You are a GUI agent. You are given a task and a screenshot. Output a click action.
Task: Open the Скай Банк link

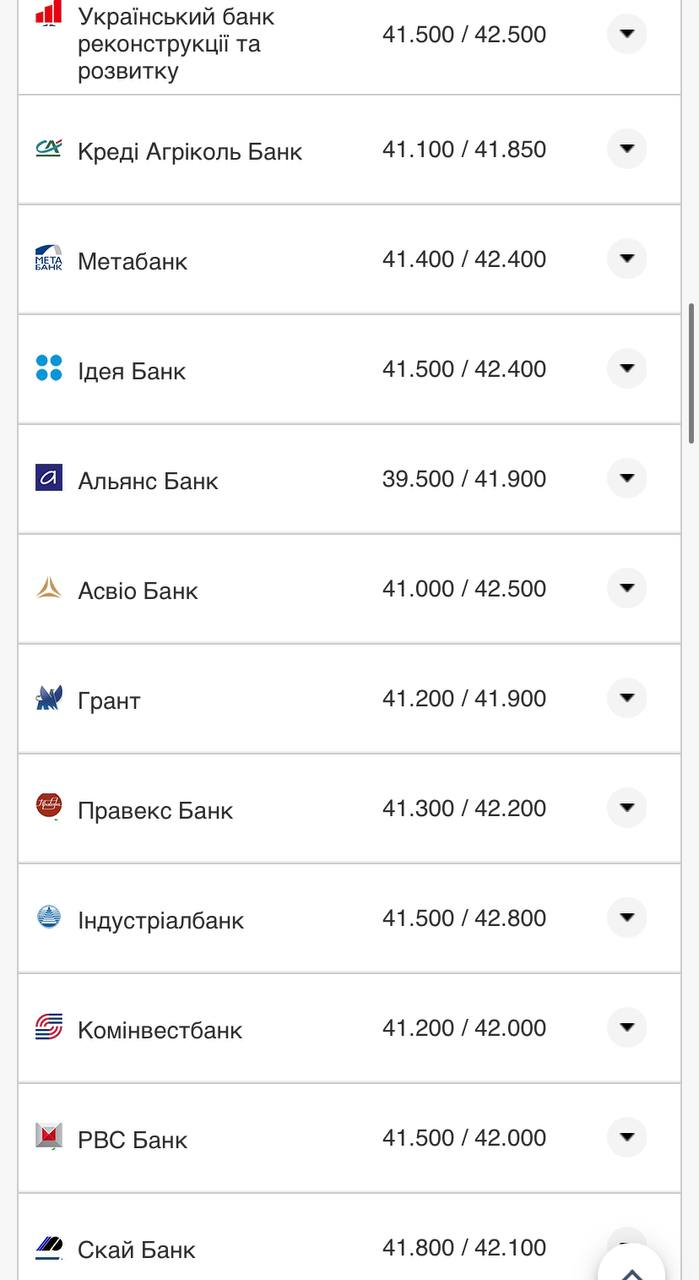coord(136,1249)
